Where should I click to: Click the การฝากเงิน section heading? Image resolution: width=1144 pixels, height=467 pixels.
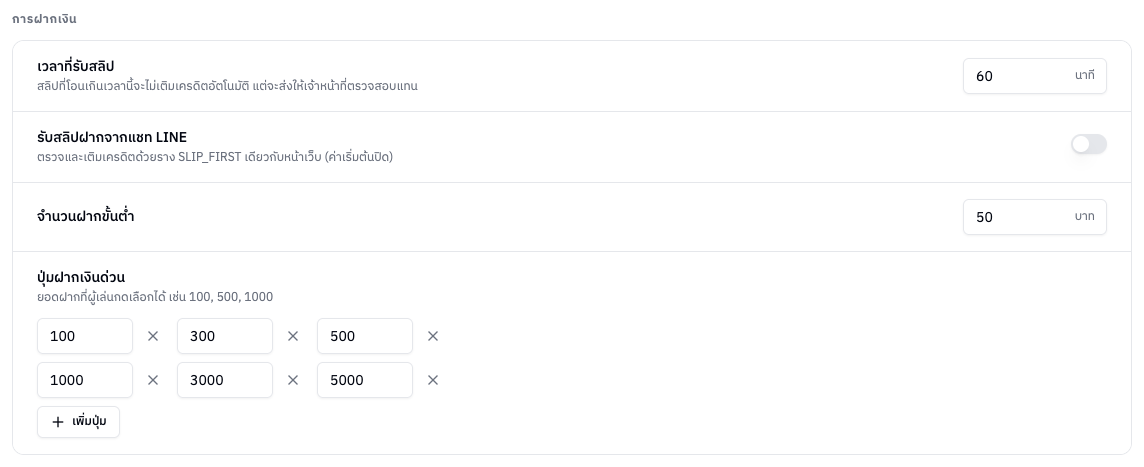click(x=44, y=19)
